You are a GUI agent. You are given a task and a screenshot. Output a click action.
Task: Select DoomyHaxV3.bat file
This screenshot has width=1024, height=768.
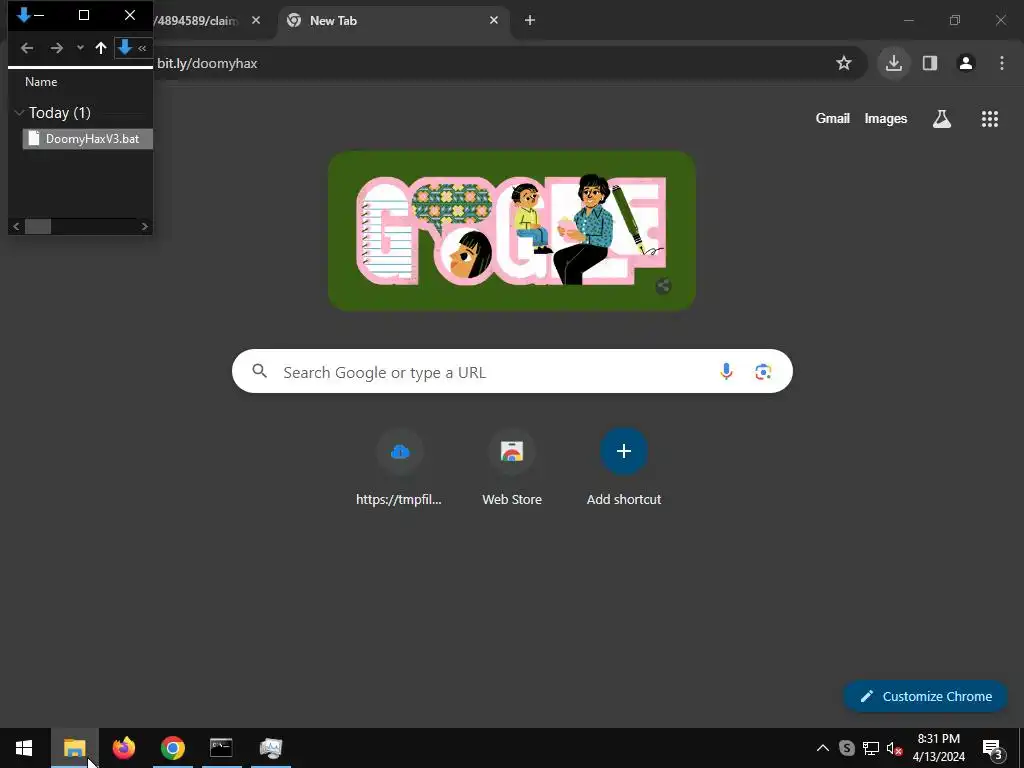(x=88, y=138)
